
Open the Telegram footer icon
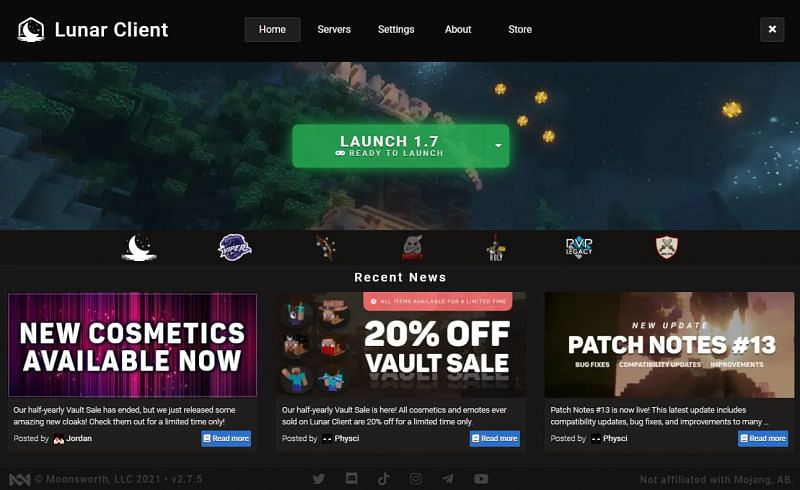(x=448, y=479)
